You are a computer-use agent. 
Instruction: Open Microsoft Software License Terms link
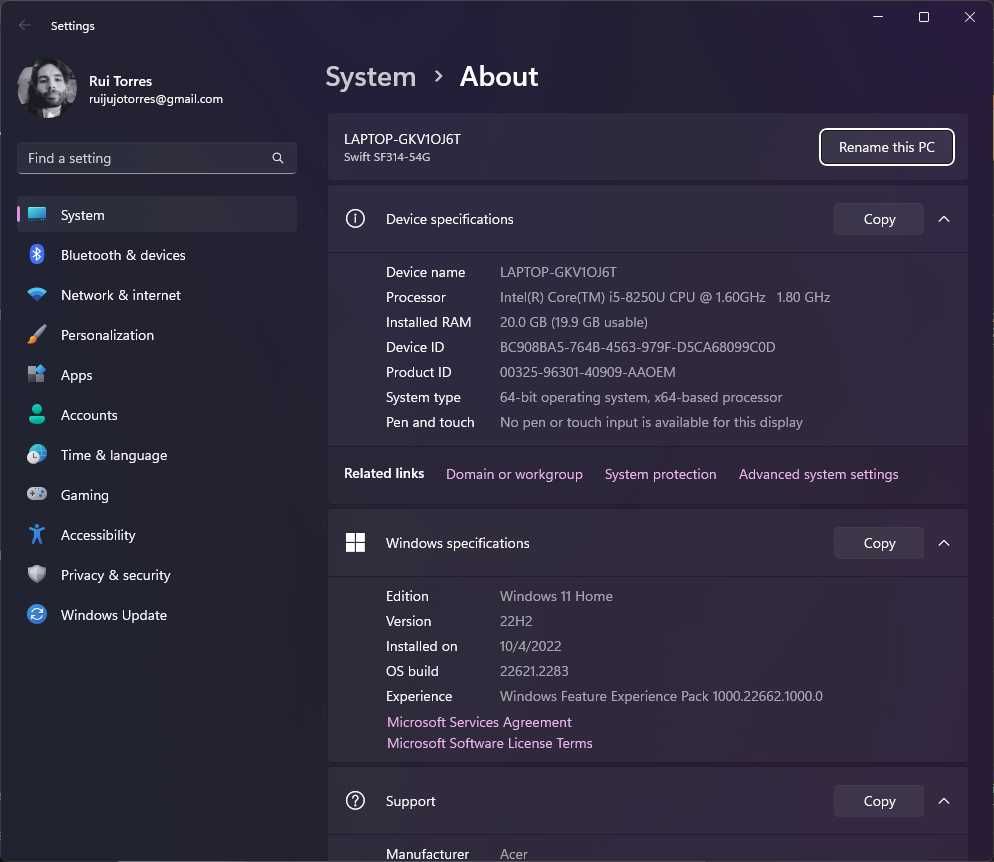point(489,742)
